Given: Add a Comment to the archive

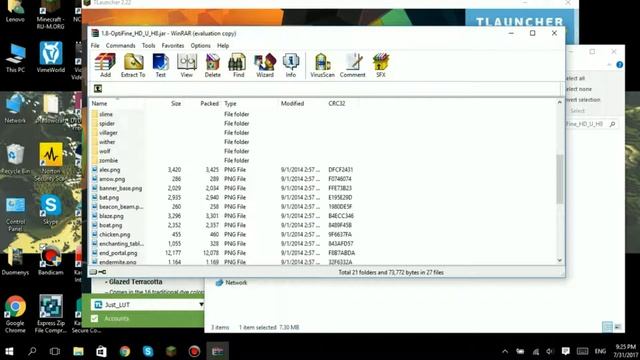Looking at the screenshot, I should tap(353, 65).
